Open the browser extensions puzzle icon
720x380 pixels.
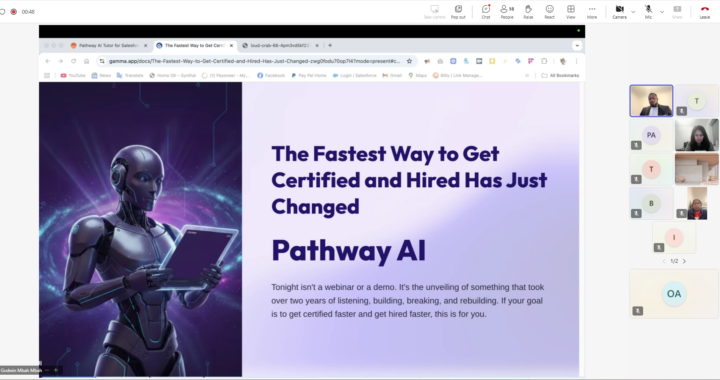pos(544,61)
